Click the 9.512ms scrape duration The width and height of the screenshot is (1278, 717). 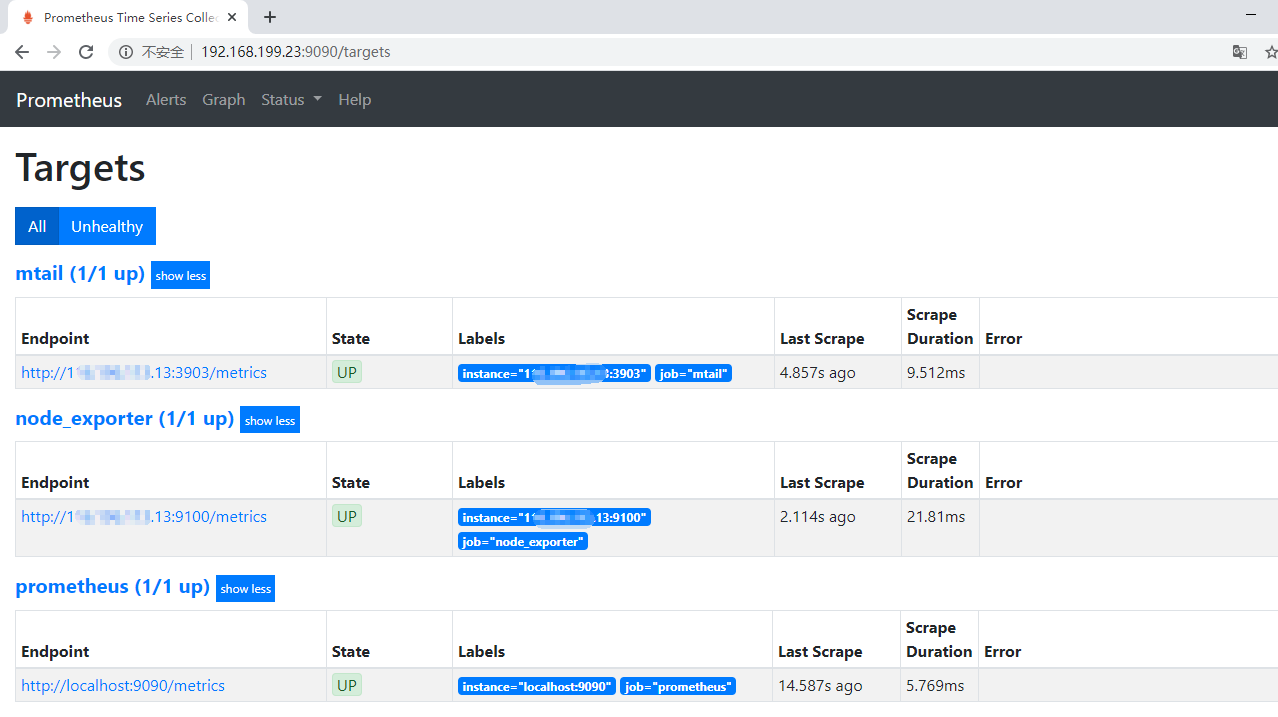[936, 372]
